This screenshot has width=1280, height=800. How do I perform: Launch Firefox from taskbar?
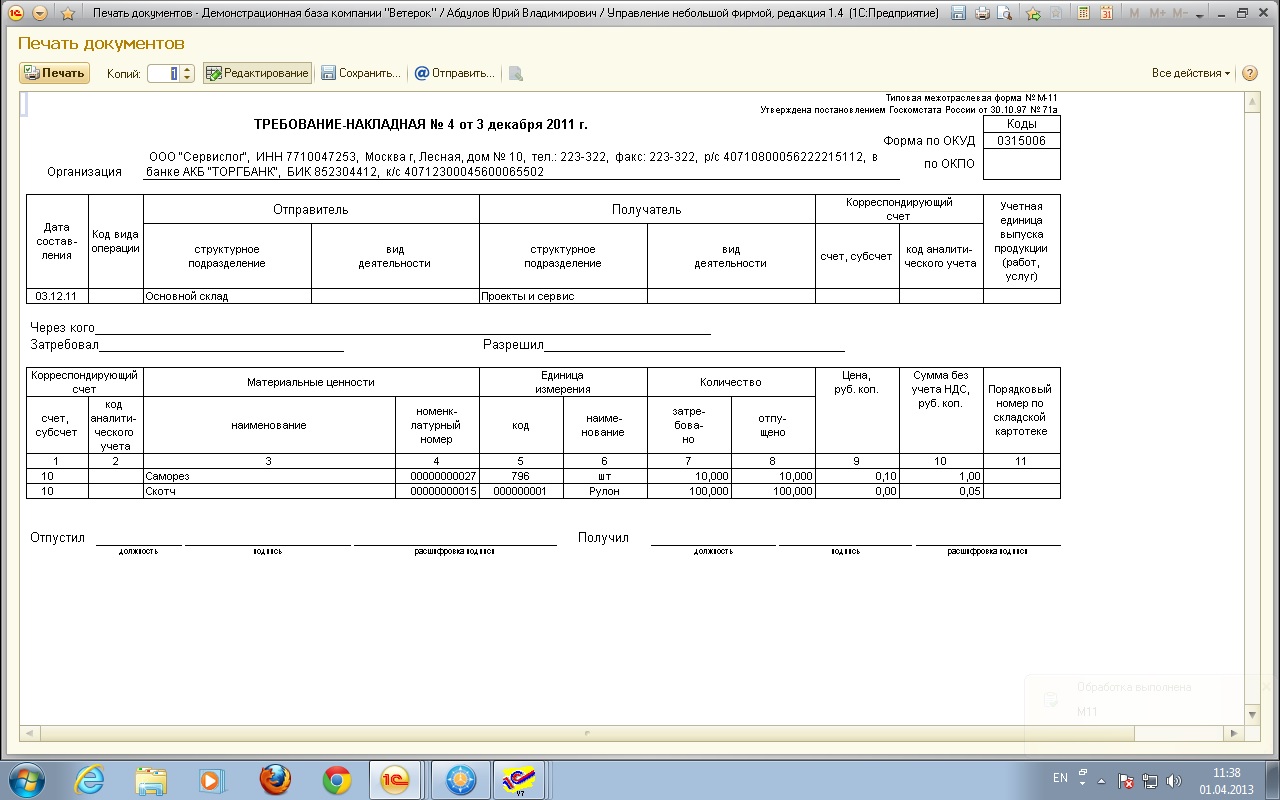pyautogui.click(x=275, y=779)
